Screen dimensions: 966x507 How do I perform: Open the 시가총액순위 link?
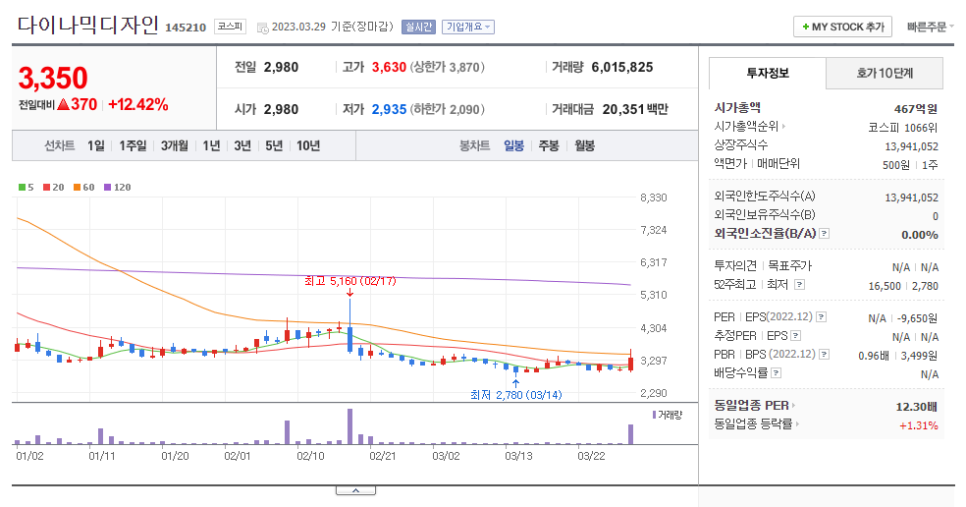(749, 126)
